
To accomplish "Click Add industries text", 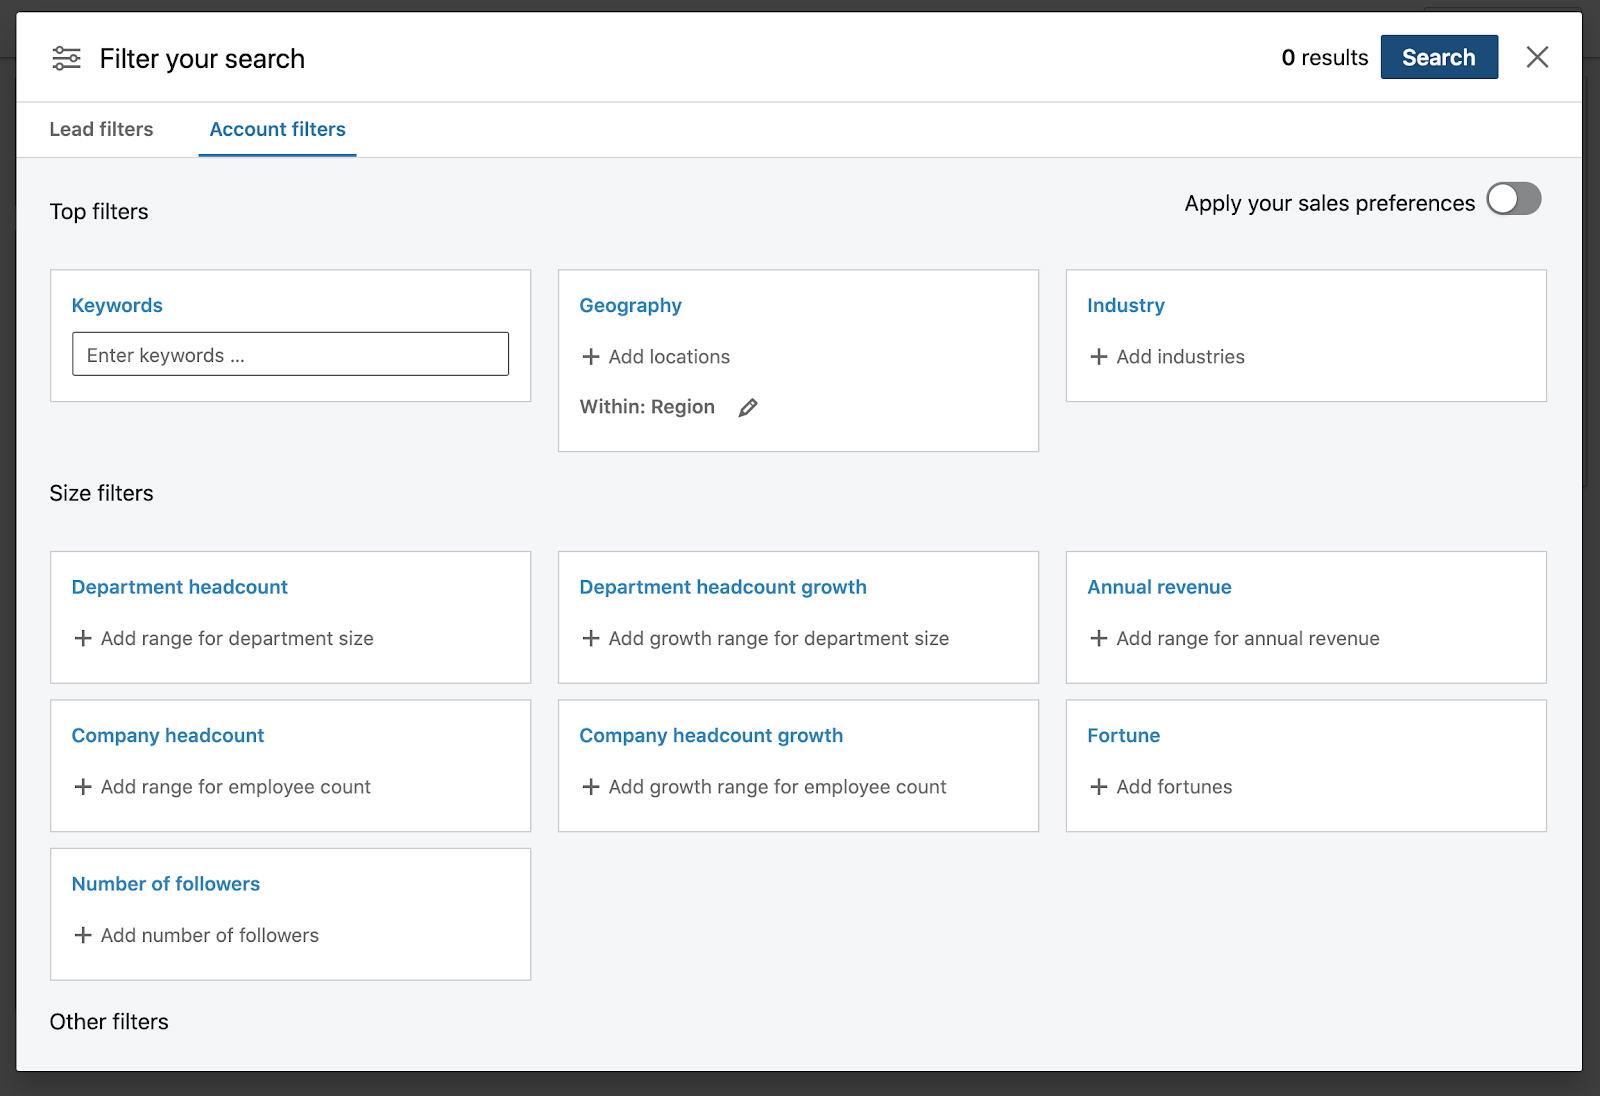I will click(x=1180, y=357).
